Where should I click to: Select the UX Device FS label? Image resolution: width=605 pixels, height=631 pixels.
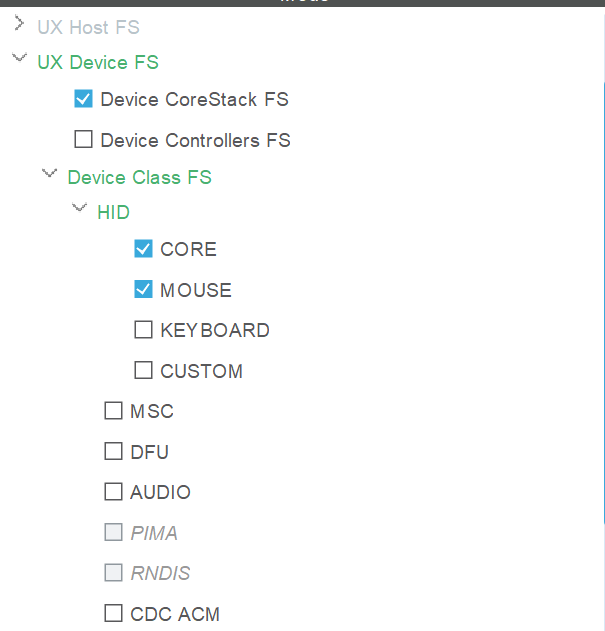(98, 62)
